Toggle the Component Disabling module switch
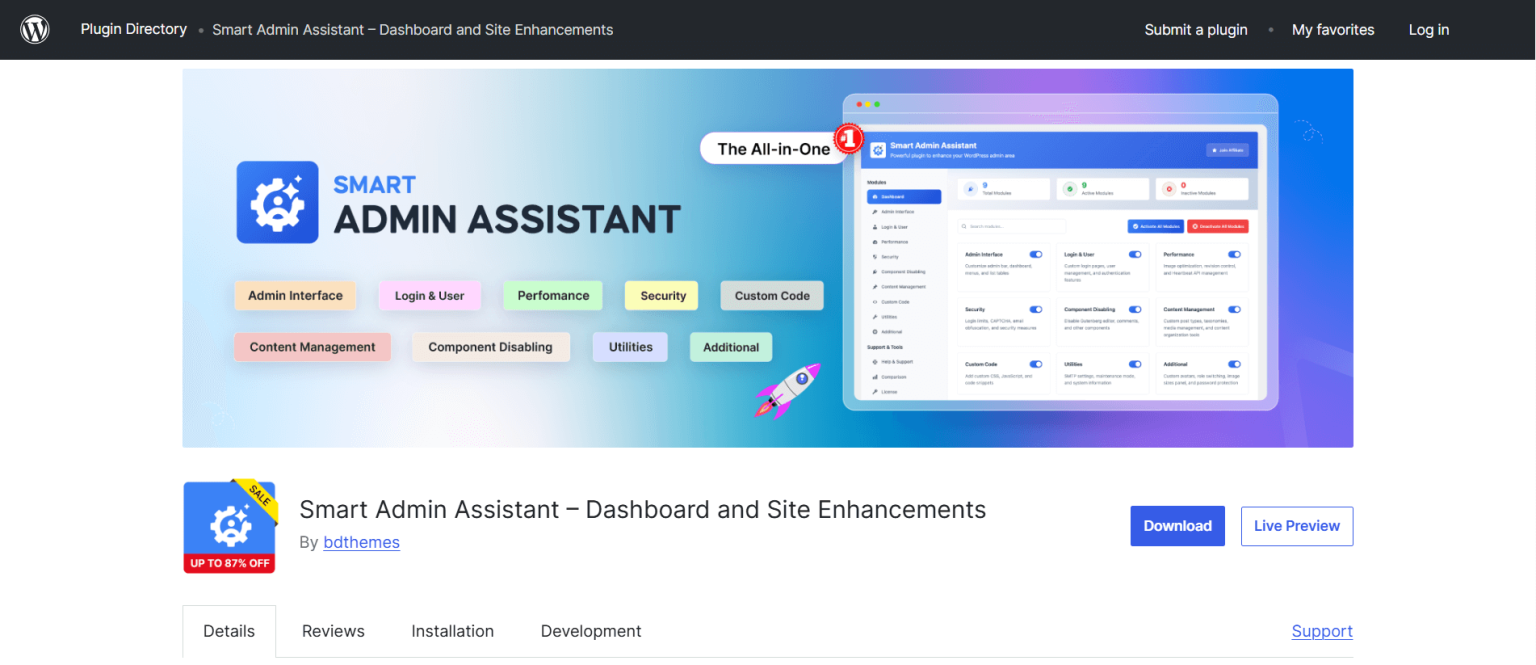The width and height of the screenshot is (1536, 665). pos(1135,310)
